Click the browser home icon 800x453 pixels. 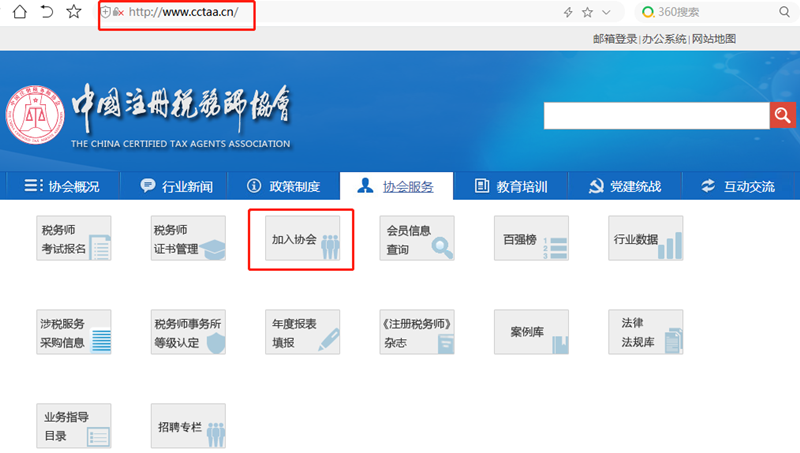coord(18,12)
